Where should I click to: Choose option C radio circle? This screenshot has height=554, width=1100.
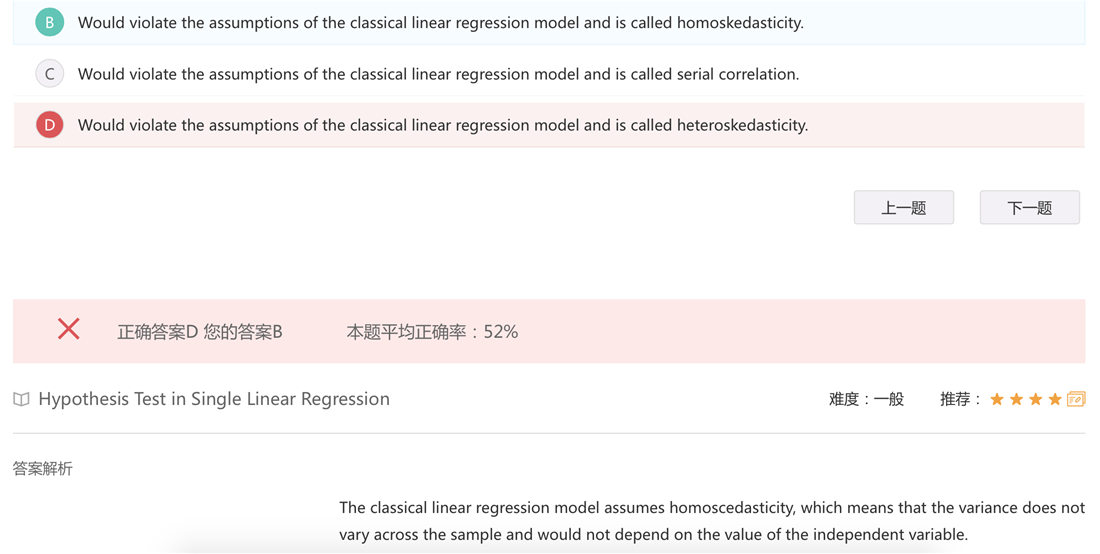click(50, 74)
